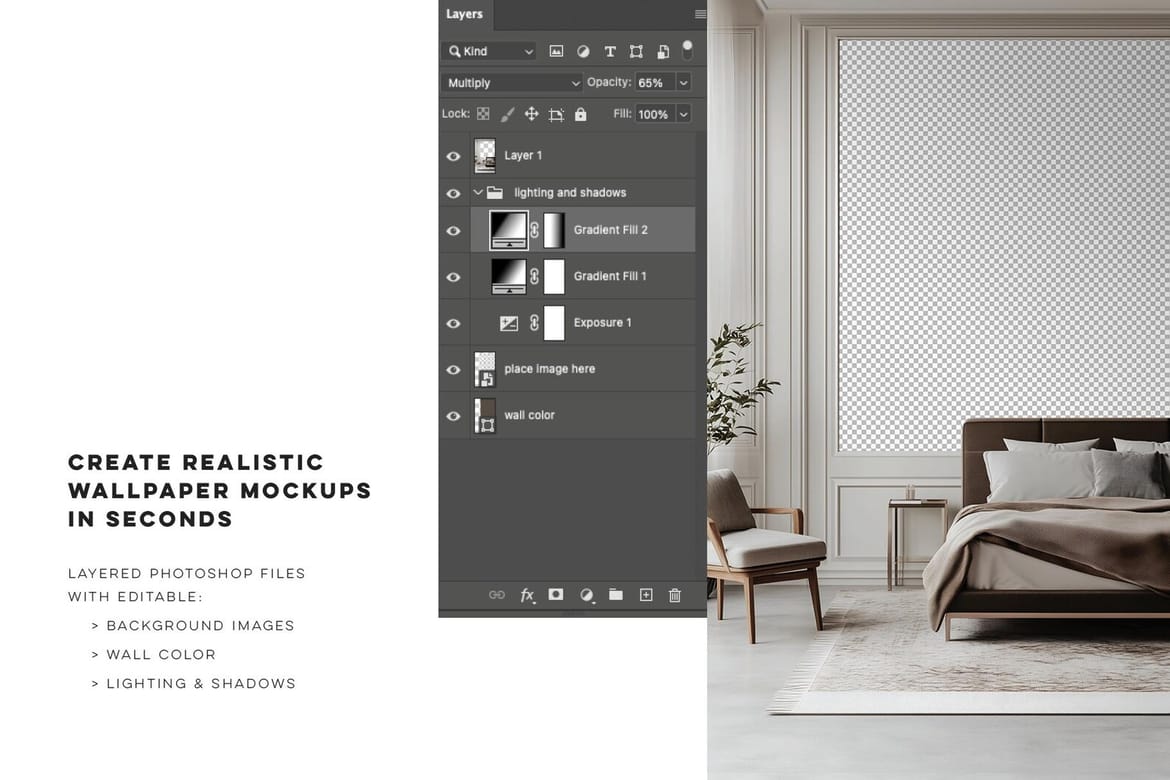This screenshot has width=1170, height=780.
Task: Hide the wall color layer
Action: point(453,416)
